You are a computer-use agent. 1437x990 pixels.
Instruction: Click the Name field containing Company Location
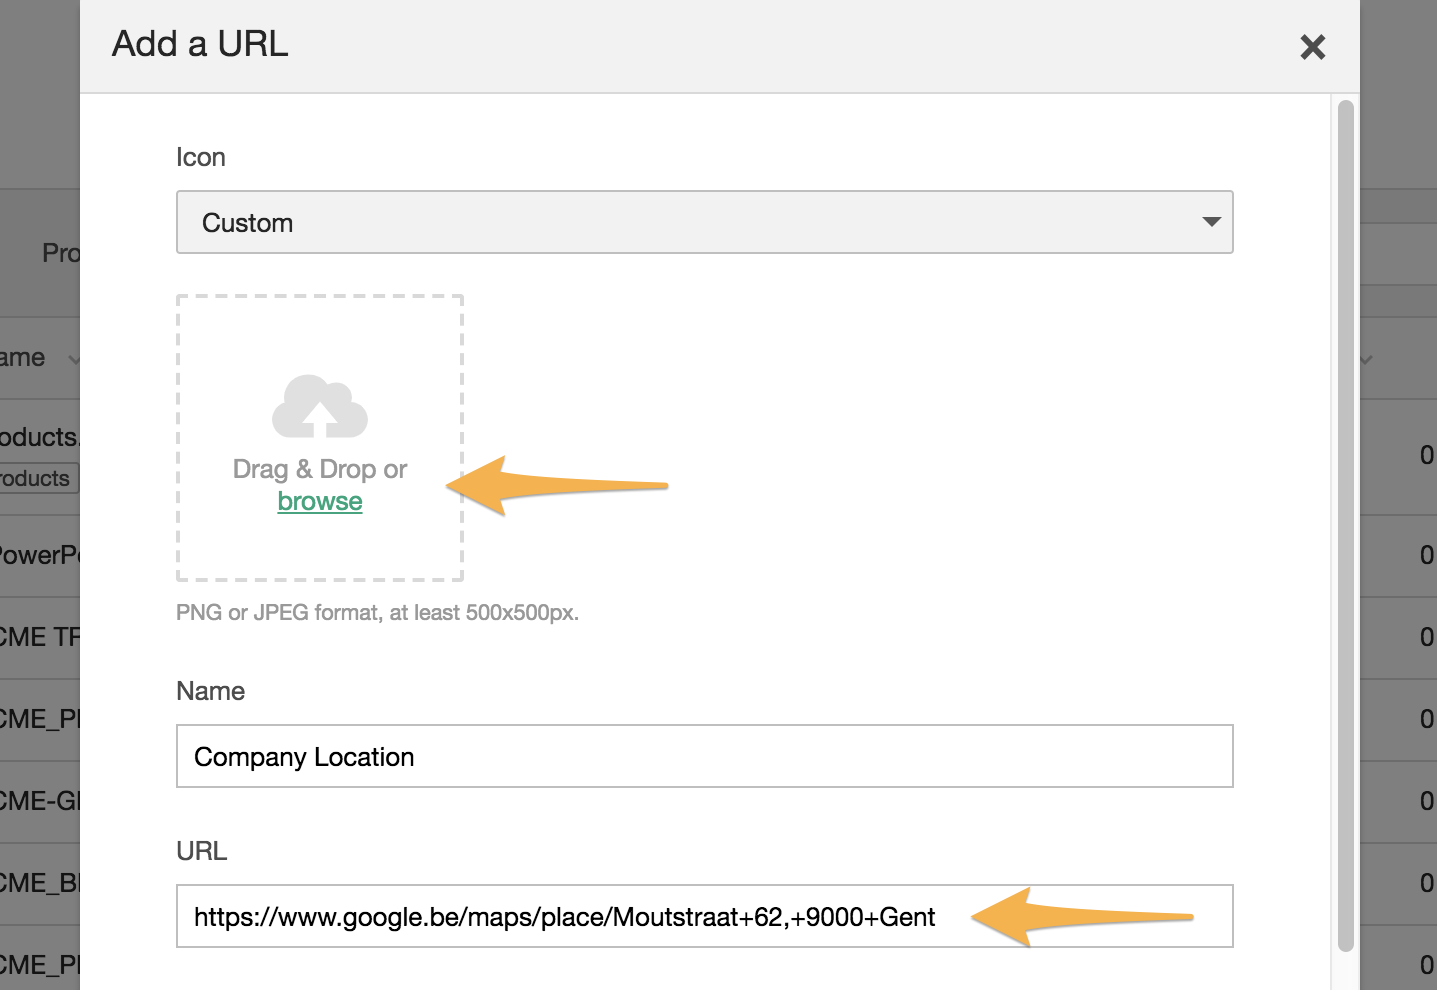click(704, 756)
